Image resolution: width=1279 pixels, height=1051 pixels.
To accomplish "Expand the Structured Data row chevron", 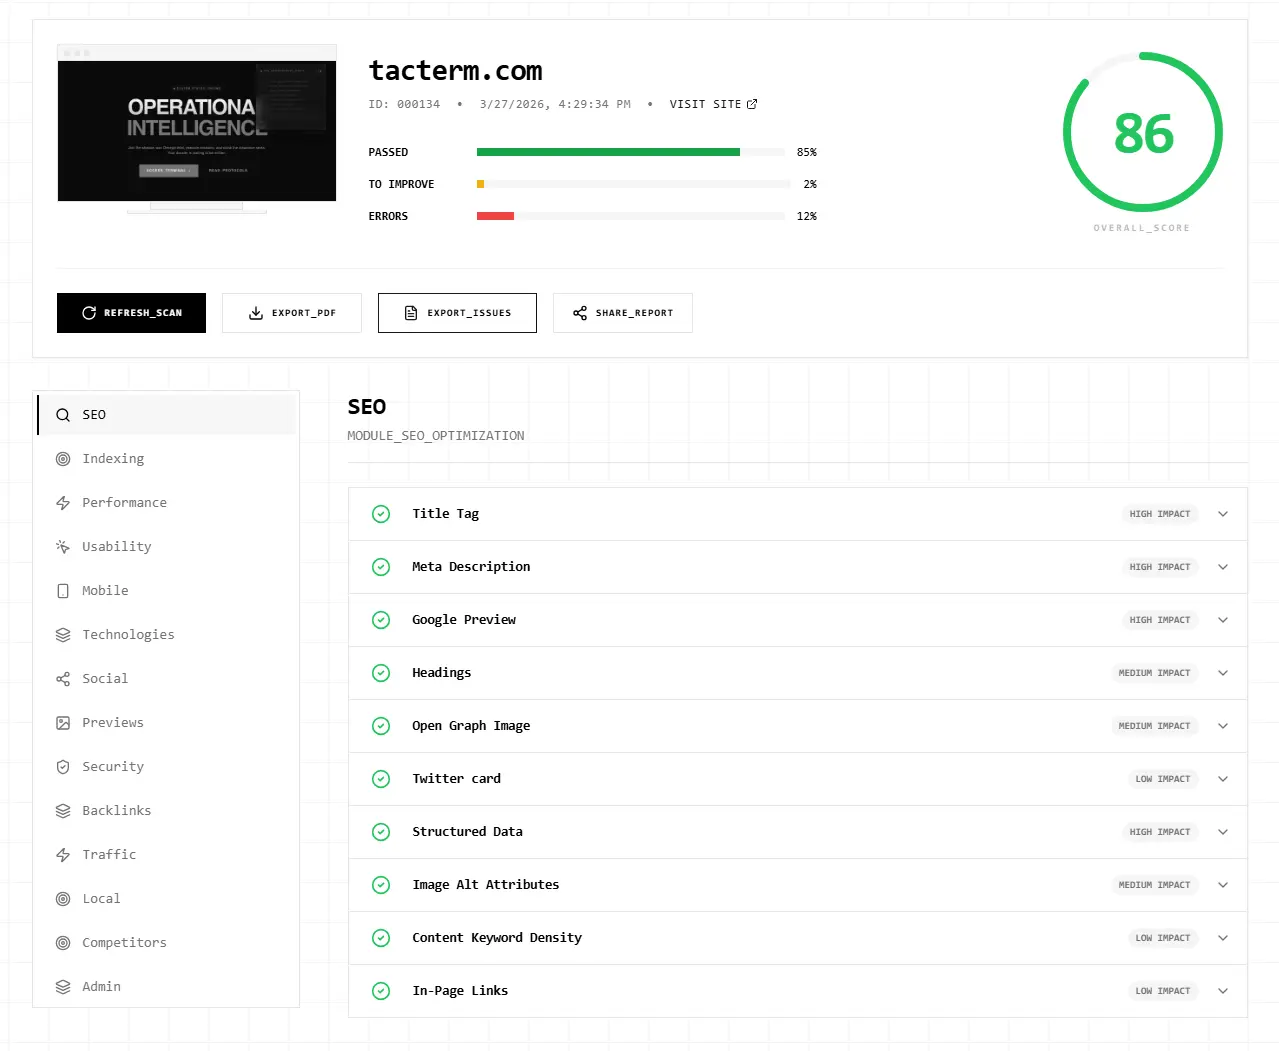I will (1223, 832).
